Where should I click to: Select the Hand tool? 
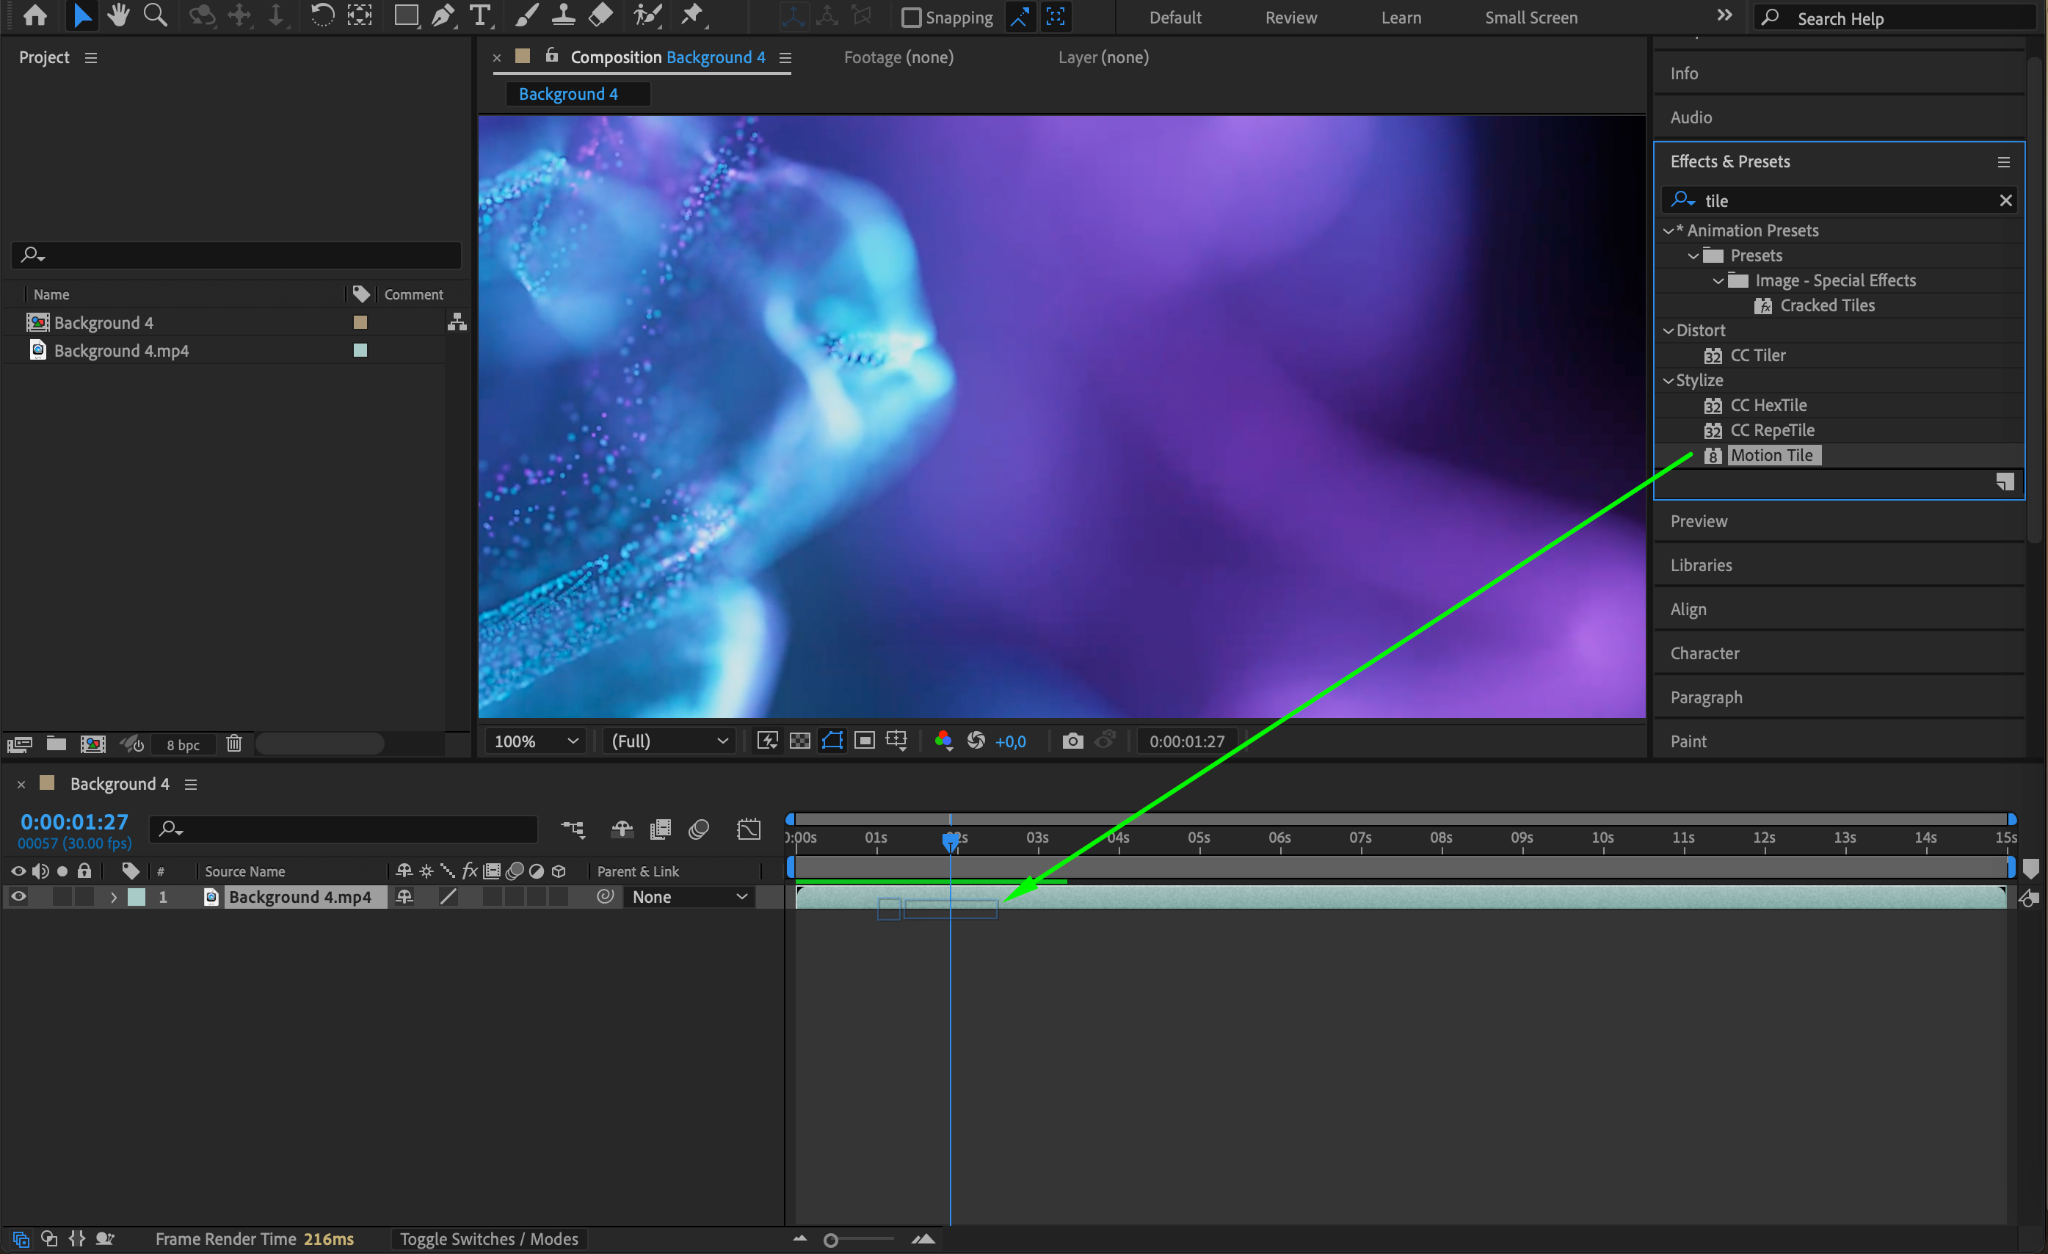coord(118,15)
